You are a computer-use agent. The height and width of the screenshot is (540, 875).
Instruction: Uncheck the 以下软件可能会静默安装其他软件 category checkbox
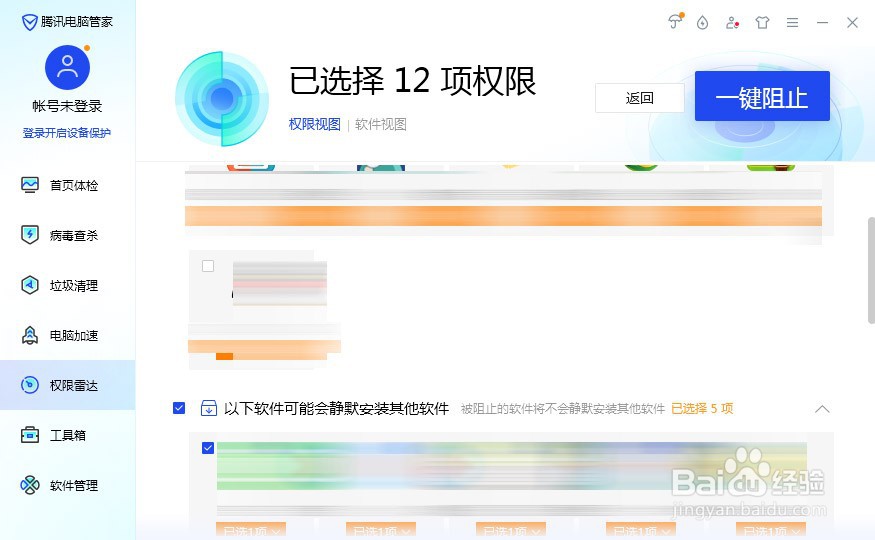(179, 408)
